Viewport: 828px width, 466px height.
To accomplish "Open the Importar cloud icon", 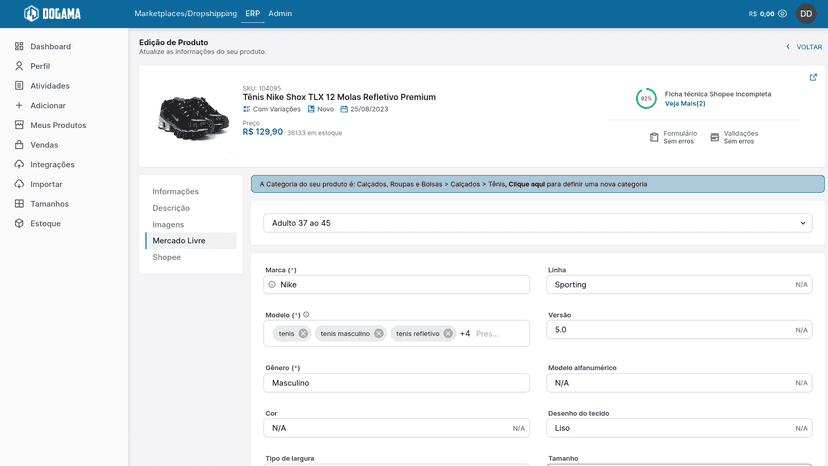I will pyautogui.click(x=19, y=184).
